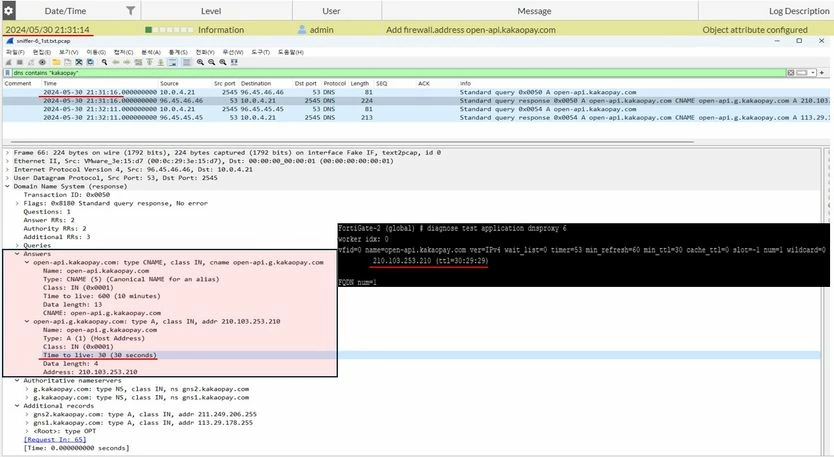The width and height of the screenshot is (834, 457).
Task: Toggle packet colorization in the toolbar
Action: 187,62
